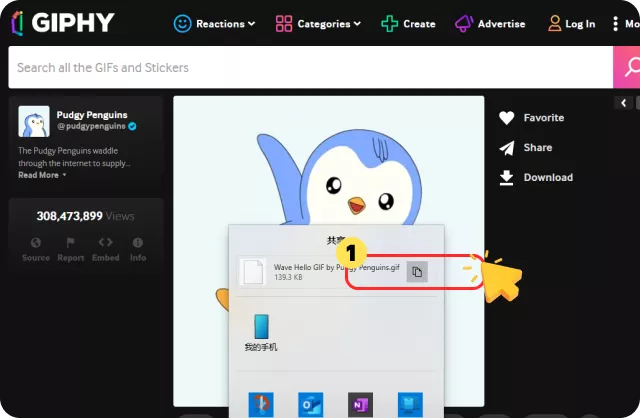Click the 308,473,899 Views count
The width and height of the screenshot is (640, 418).
pos(85,216)
